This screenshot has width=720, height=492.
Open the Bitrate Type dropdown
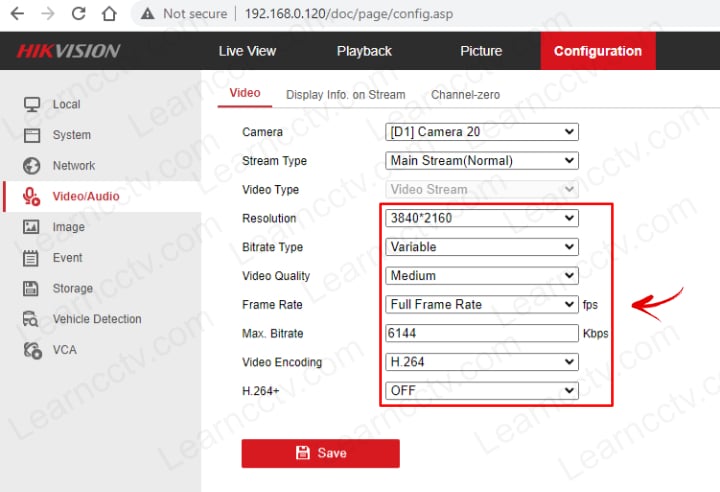(x=482, y=247)
